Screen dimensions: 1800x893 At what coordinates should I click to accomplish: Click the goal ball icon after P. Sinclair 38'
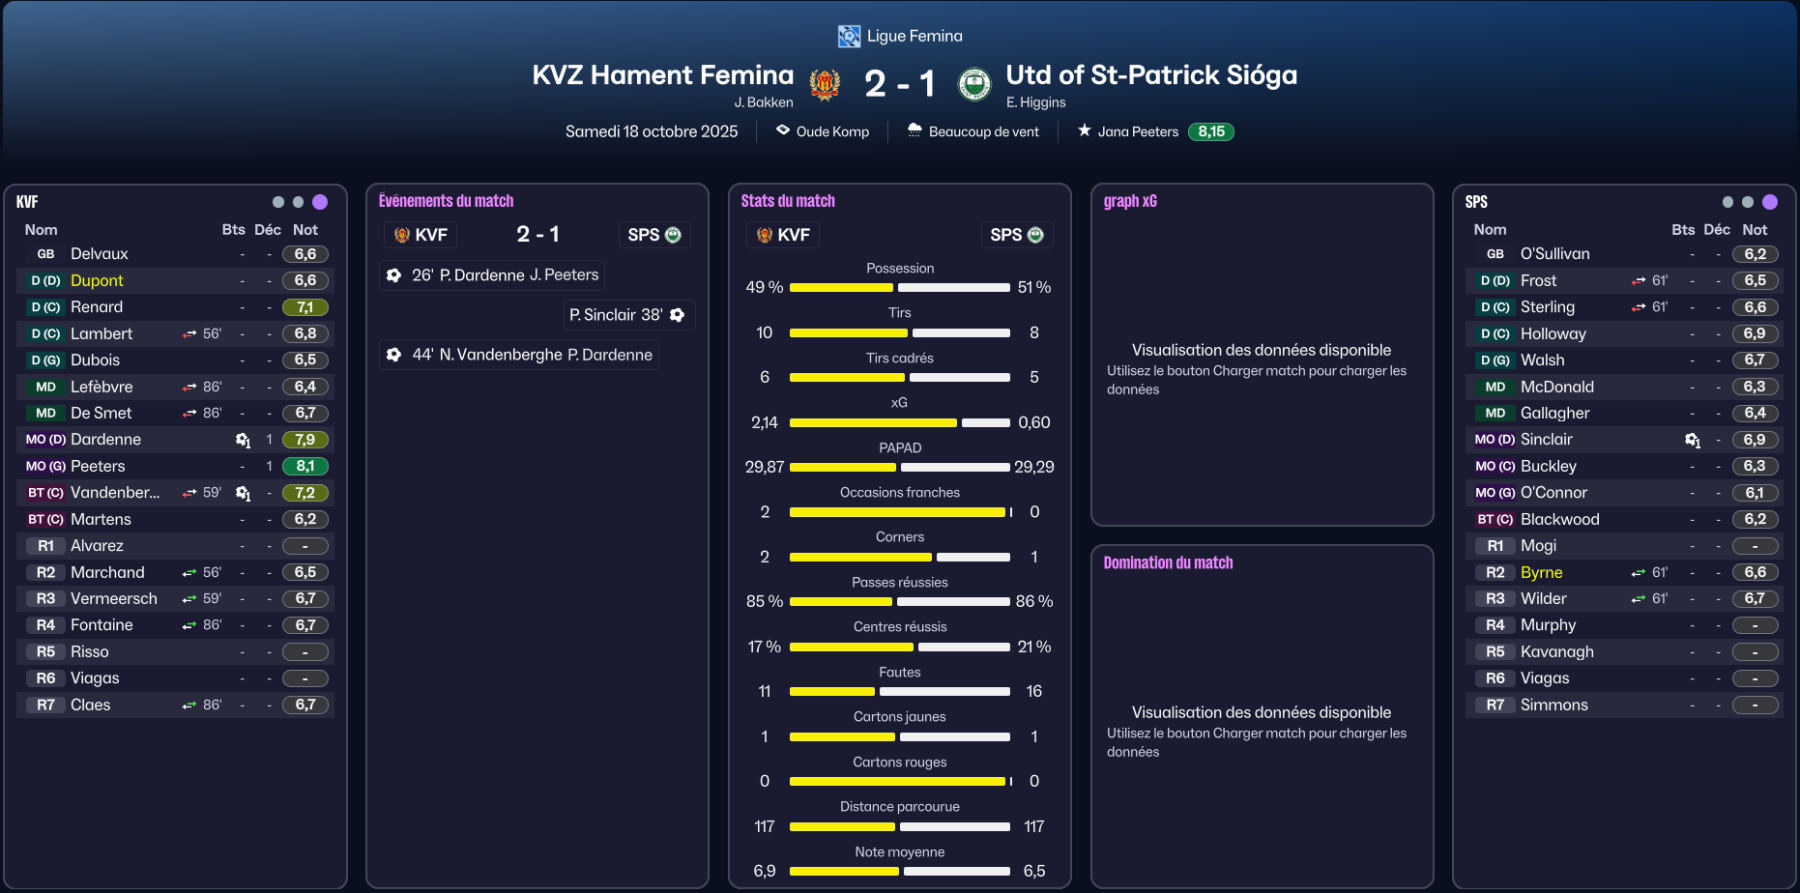(x=677, y=315)
